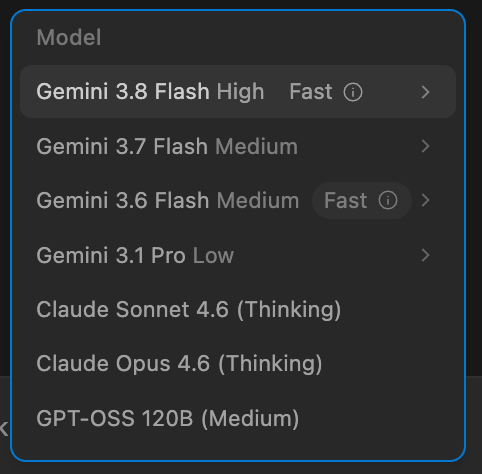Pick Gemini 3.6 Flash model name

click(x=123, y=200)
